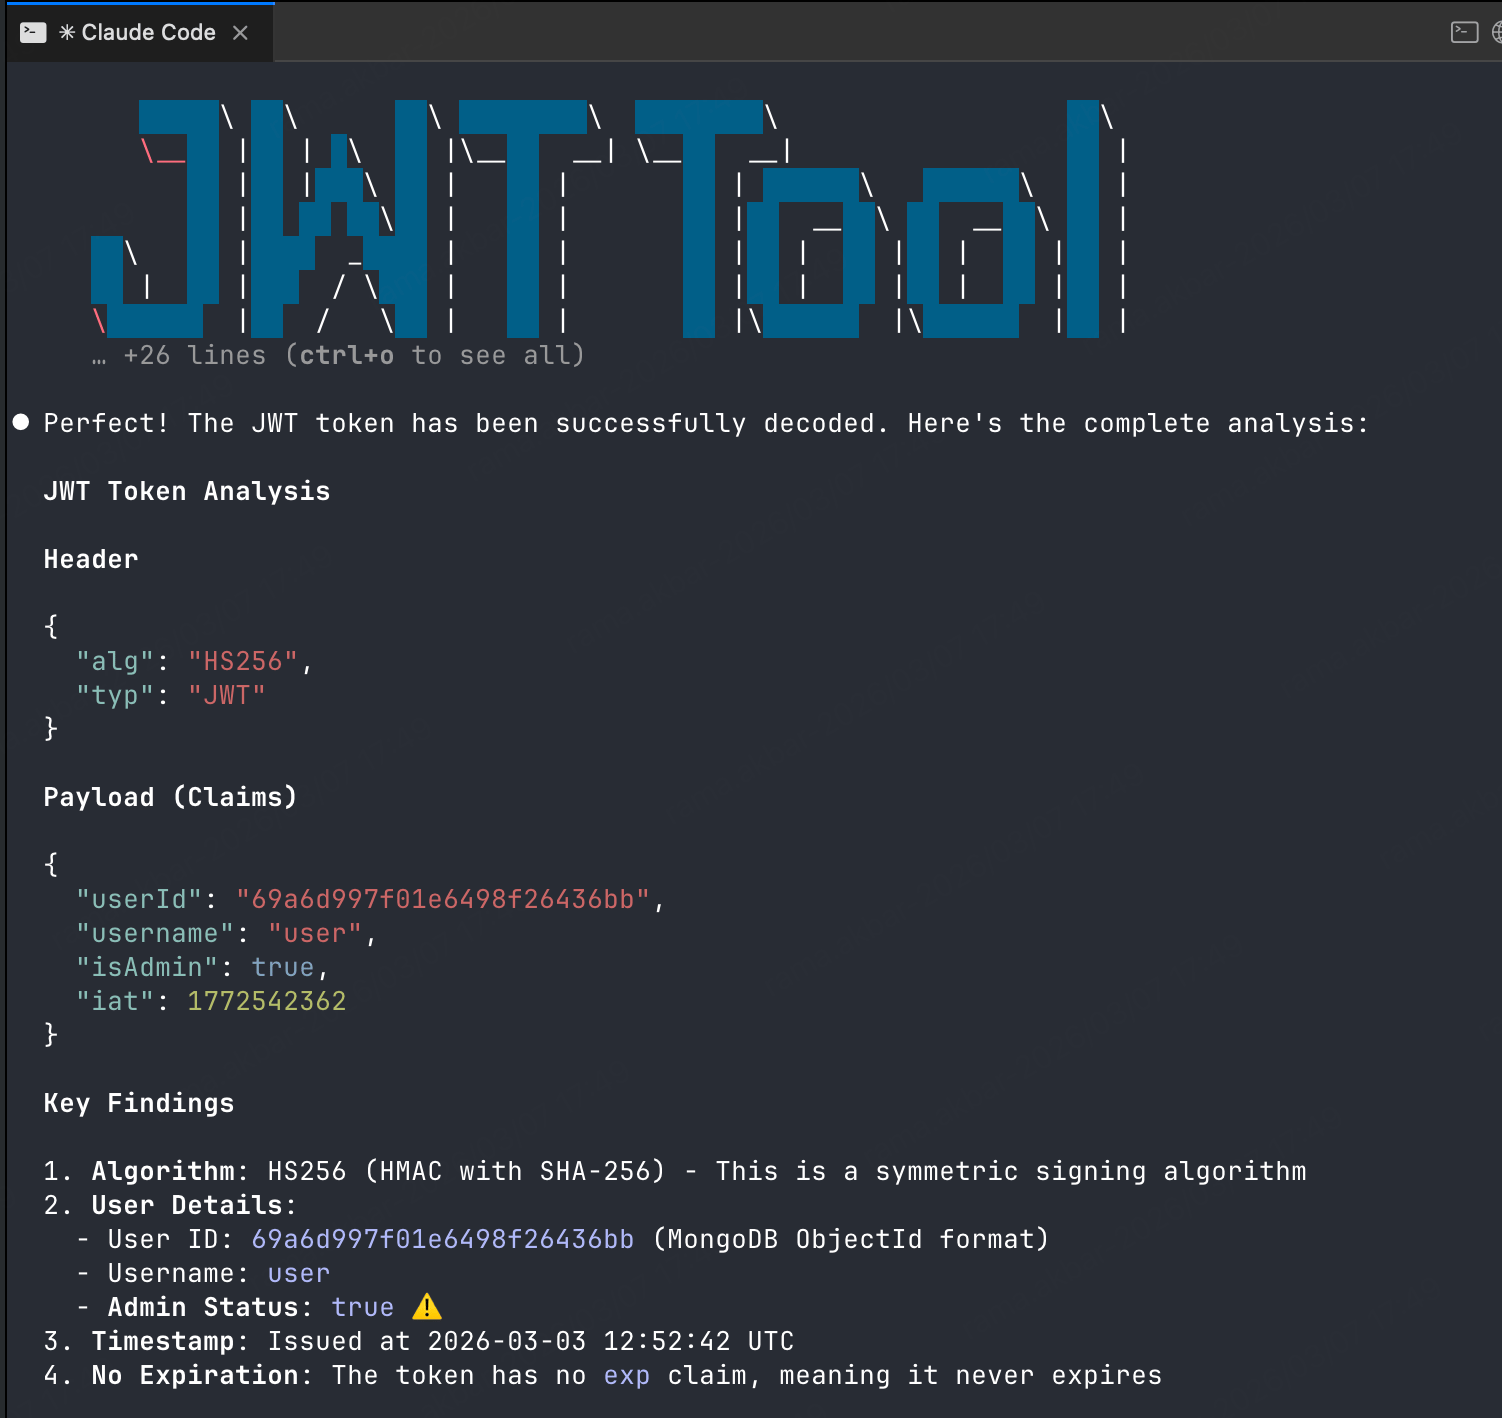Screen dimensions: 1502x1418
Task: Click the isAdmin "true" value in the payload JSON
Action: [x=283, y=967]
